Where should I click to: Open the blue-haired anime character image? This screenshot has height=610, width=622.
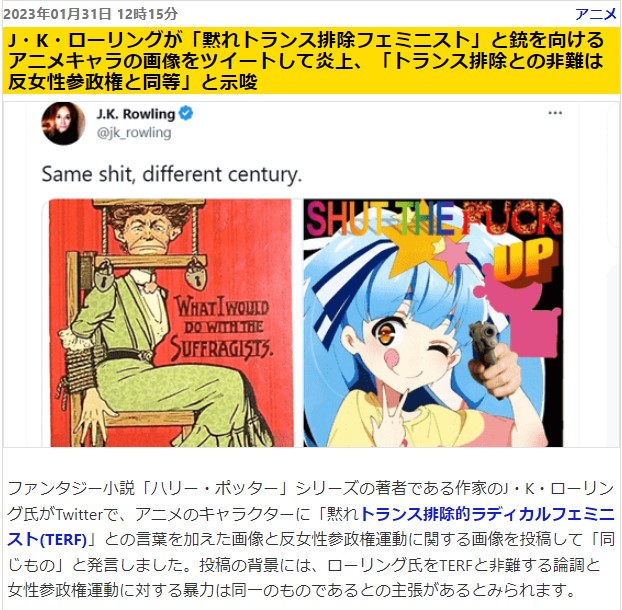(x=433, y=323)
